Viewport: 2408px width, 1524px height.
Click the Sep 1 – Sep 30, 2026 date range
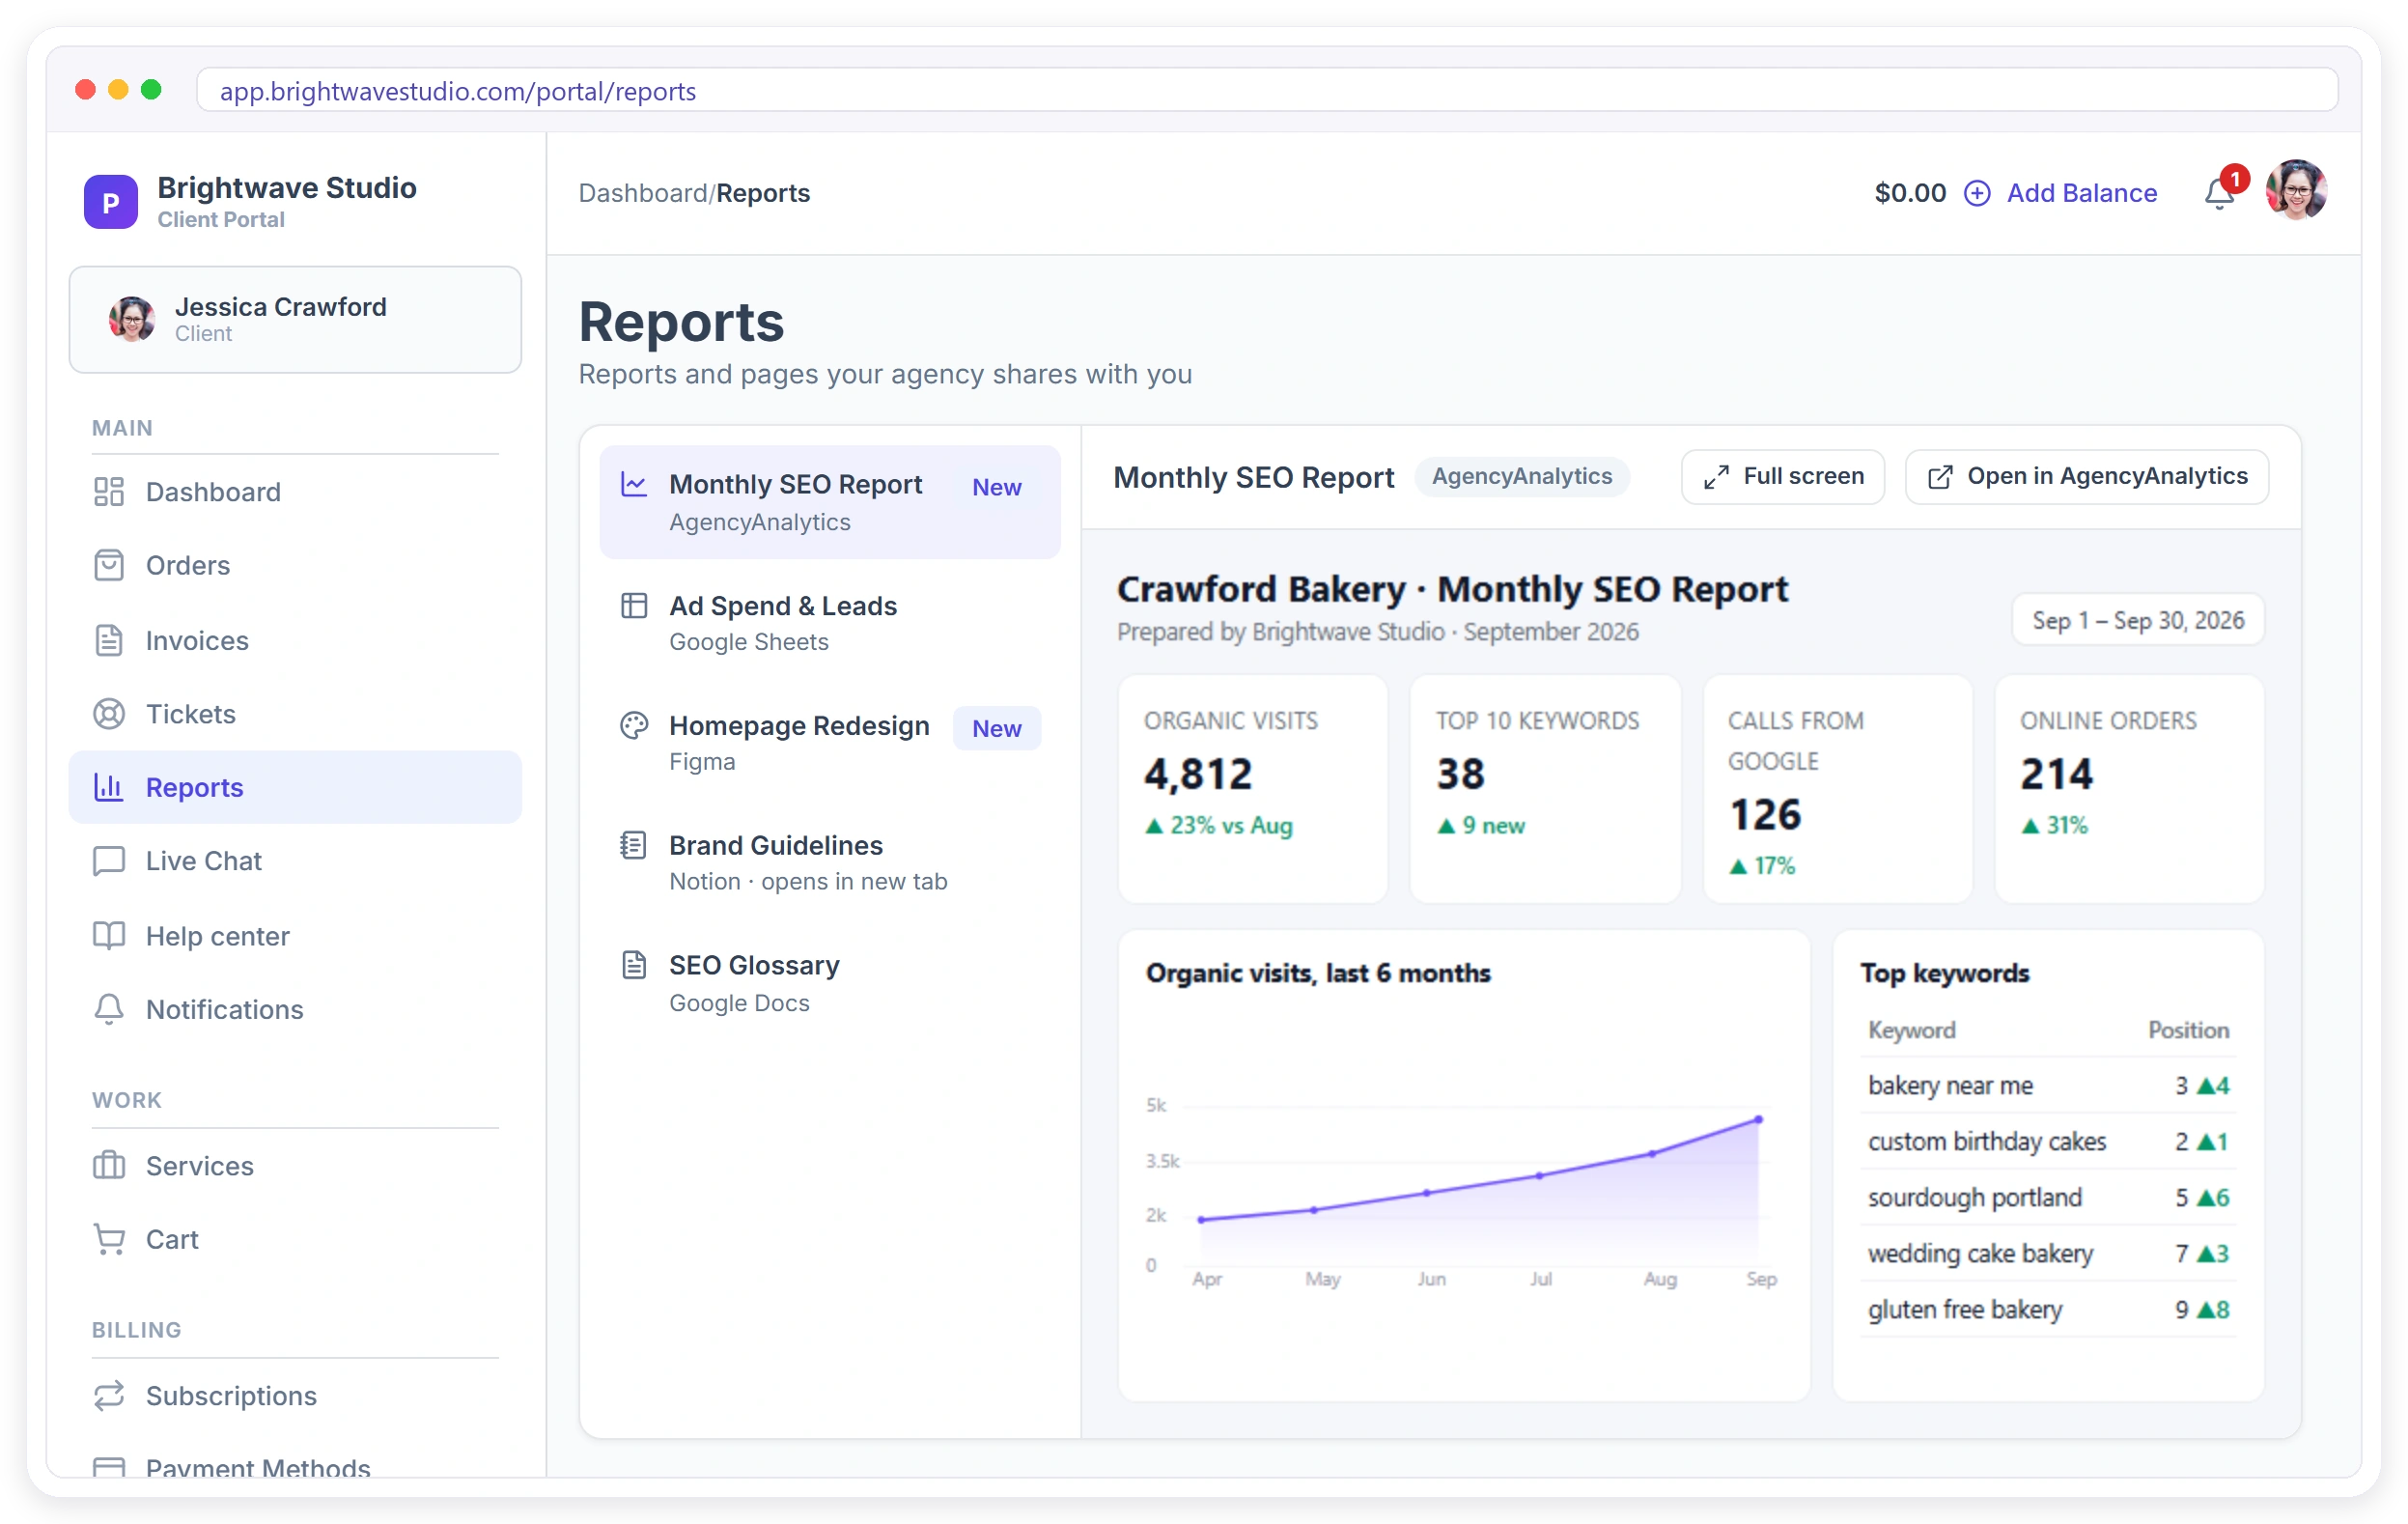point(2138,621)
